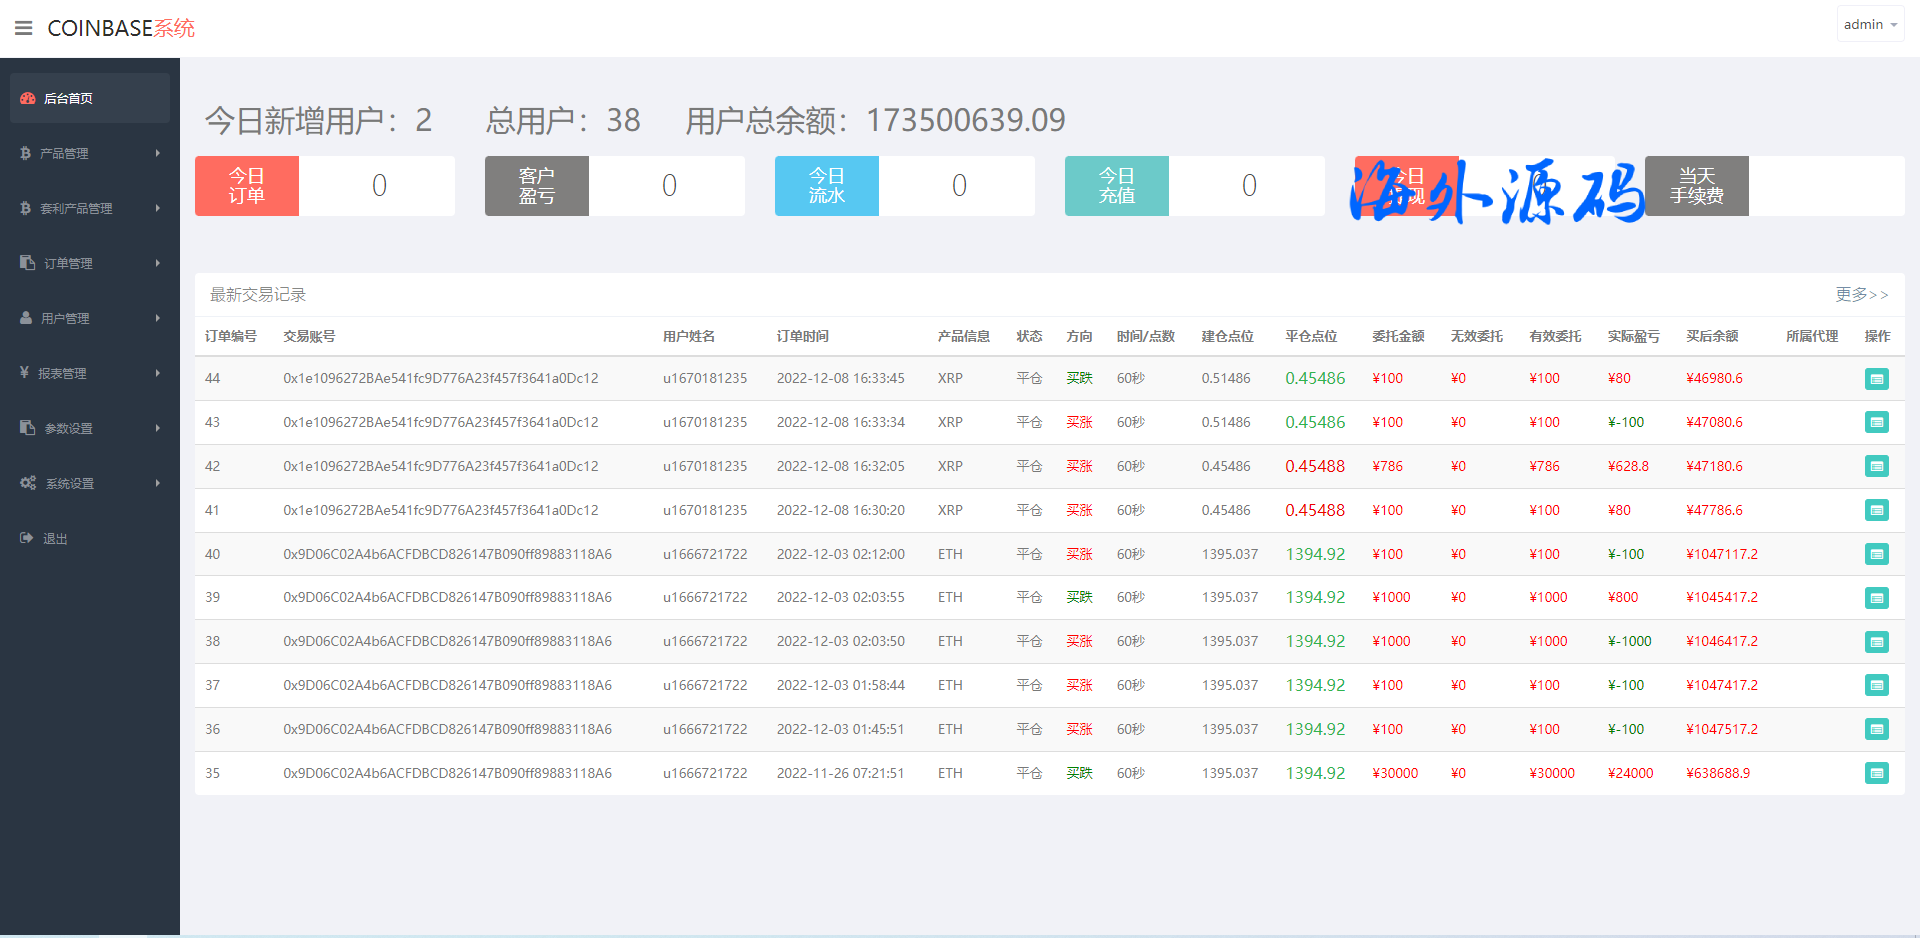The image size is (1920, 938).
Task: Click the 系统设置 gears icon
Action: click(x=28, y=483)
